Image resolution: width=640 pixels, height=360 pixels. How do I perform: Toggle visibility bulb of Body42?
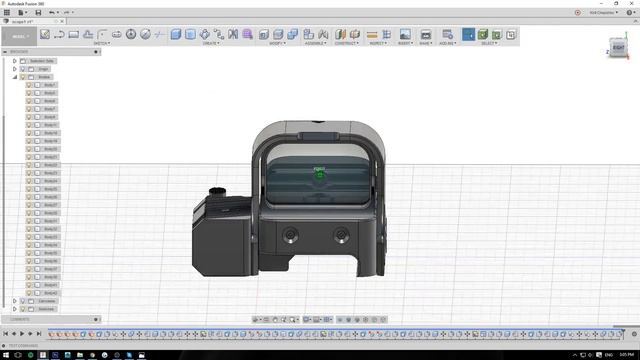(29, 293)
